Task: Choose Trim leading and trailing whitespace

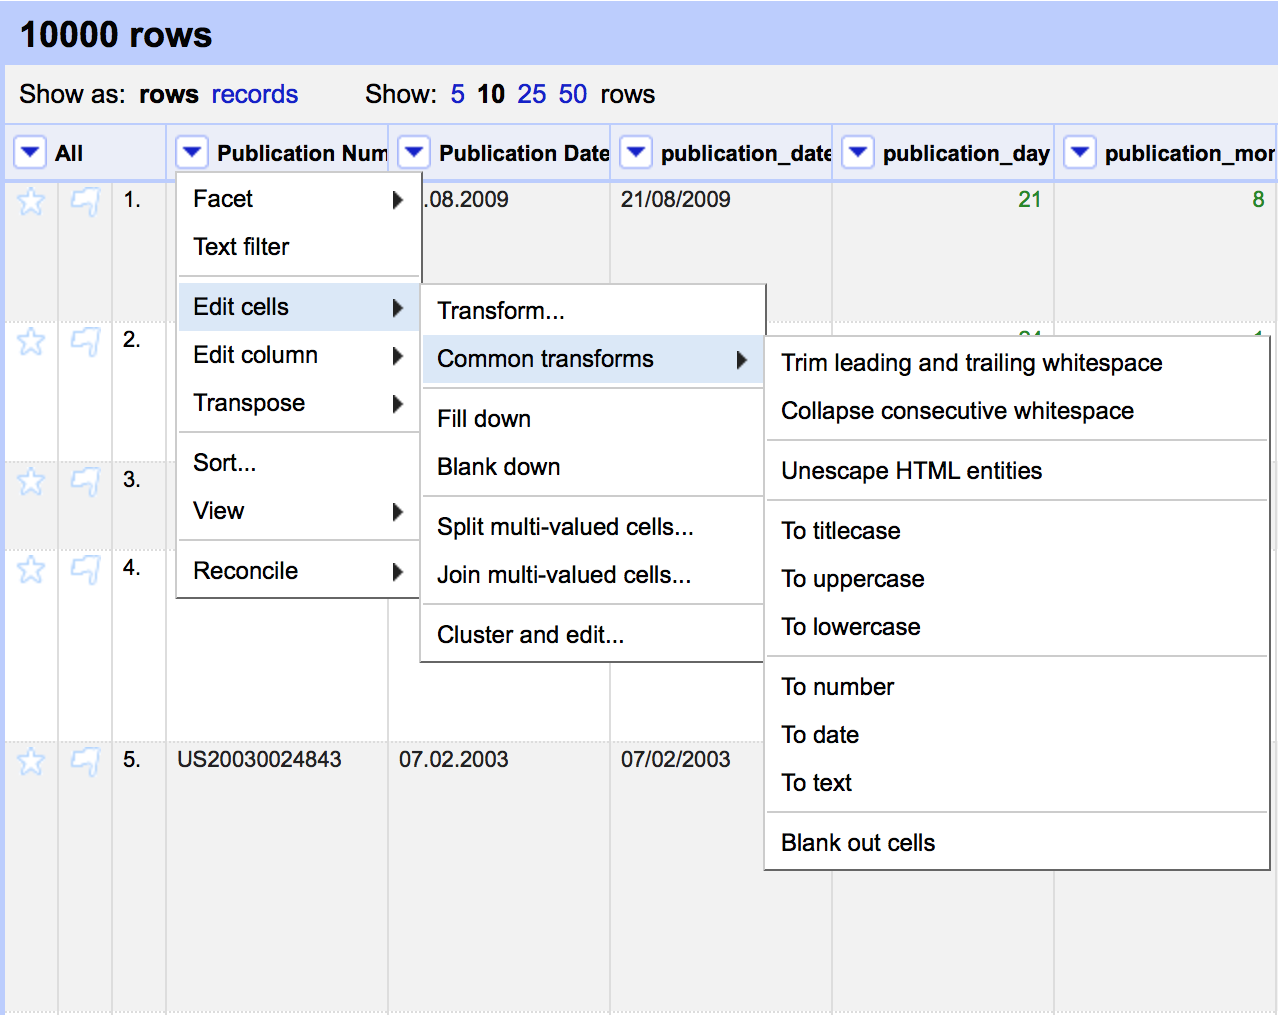Action: [x=971, y=363]
